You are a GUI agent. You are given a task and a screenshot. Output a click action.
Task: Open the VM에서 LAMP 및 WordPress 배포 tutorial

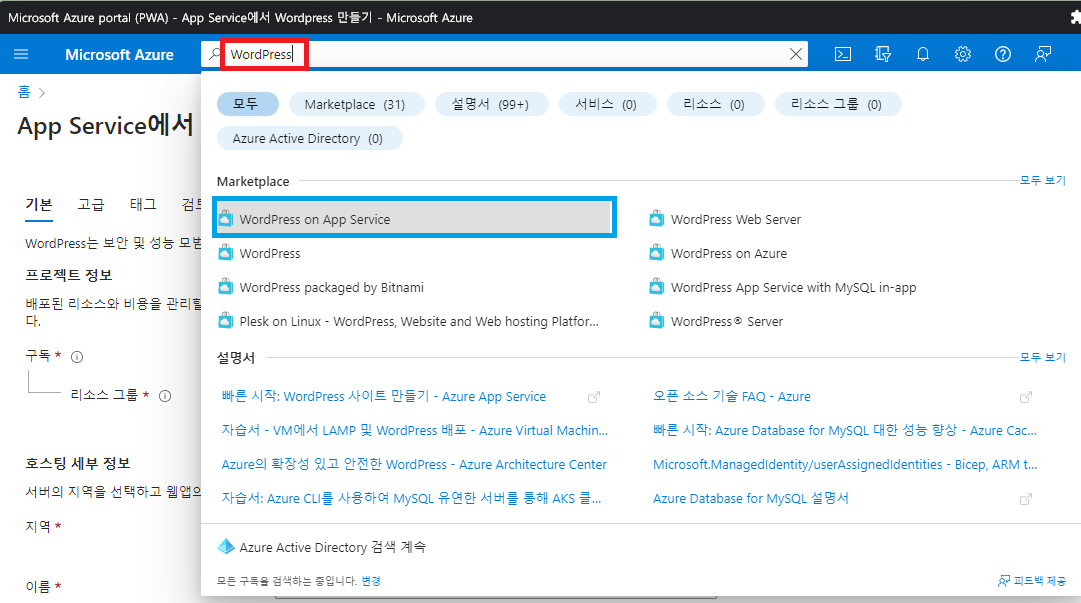tap(414, 430)
